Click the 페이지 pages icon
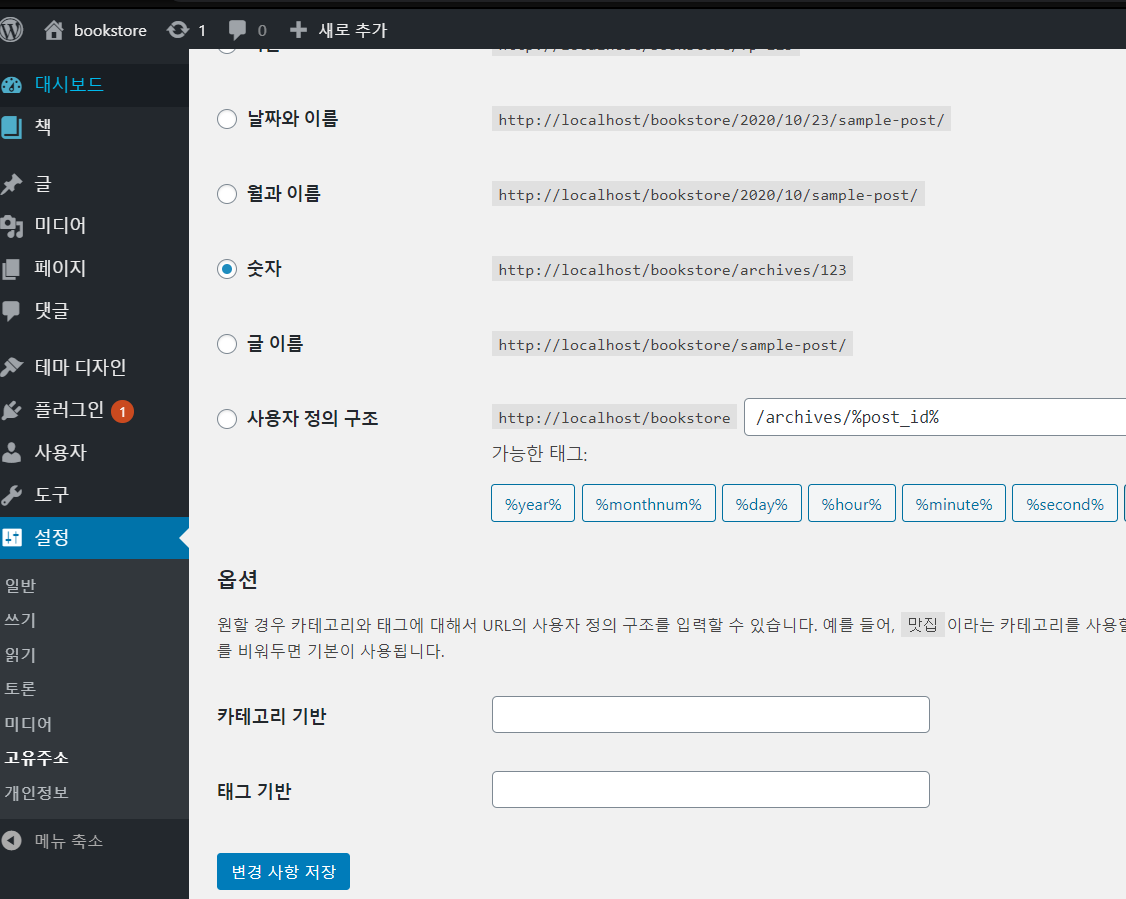1126x899 pixels. tap(11, 269)
